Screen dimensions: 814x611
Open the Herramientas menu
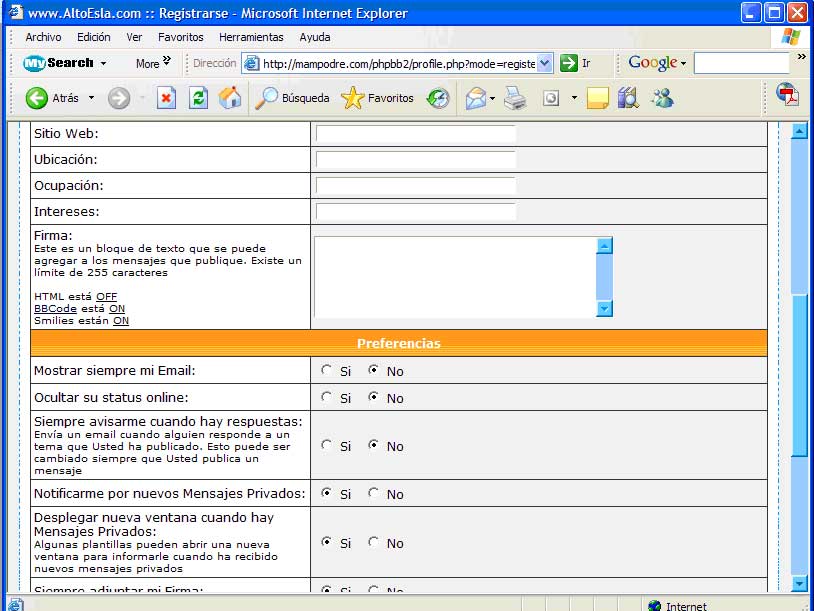tap(251, 37)
